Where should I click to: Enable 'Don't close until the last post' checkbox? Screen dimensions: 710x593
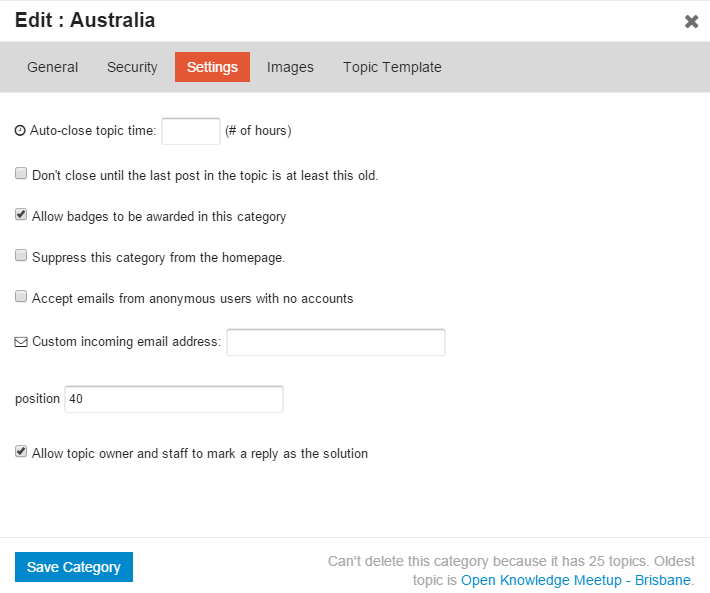21,174
